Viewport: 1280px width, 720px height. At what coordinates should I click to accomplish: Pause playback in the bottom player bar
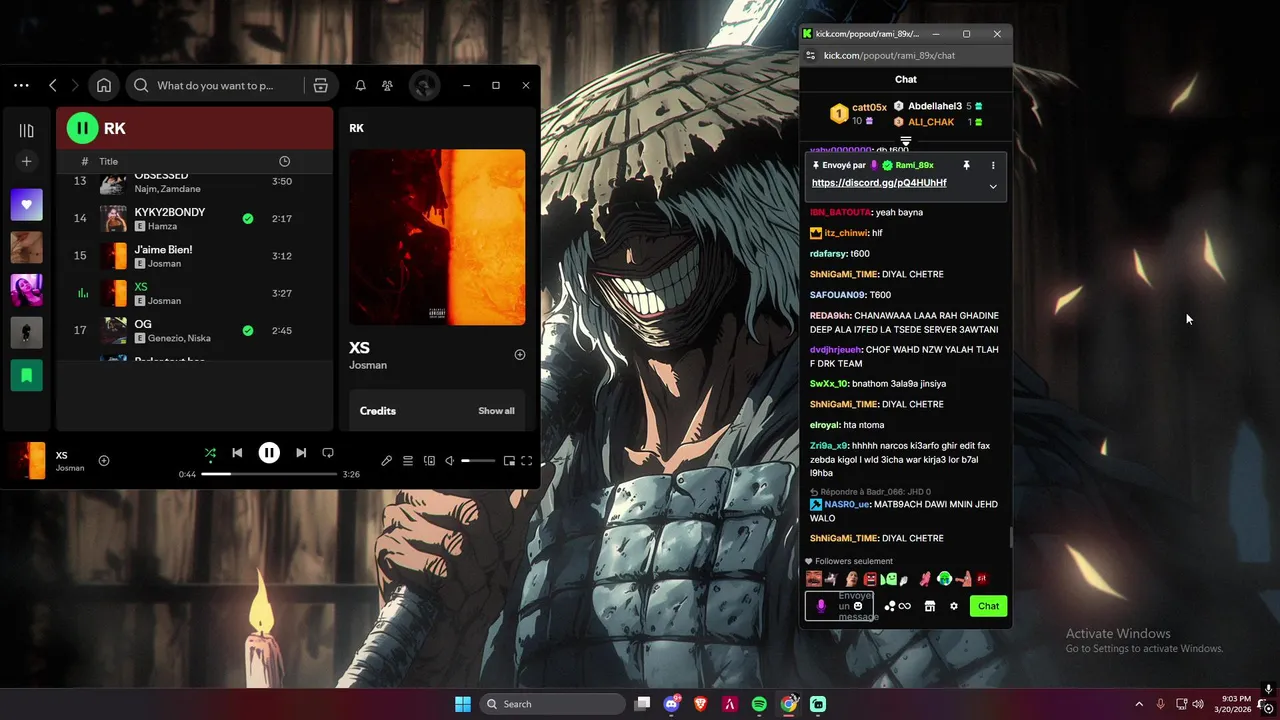click(269, 453)
